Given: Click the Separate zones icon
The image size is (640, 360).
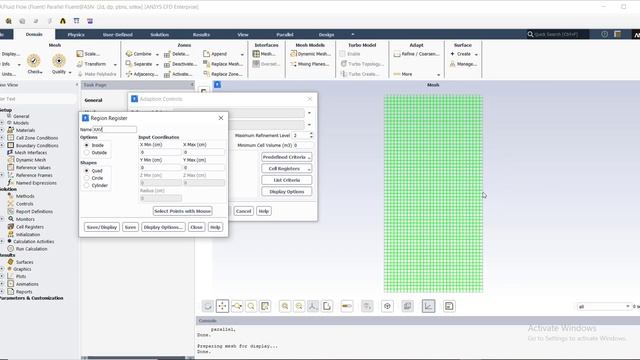Looking at the screenshot, I should [x=129, y=64].
